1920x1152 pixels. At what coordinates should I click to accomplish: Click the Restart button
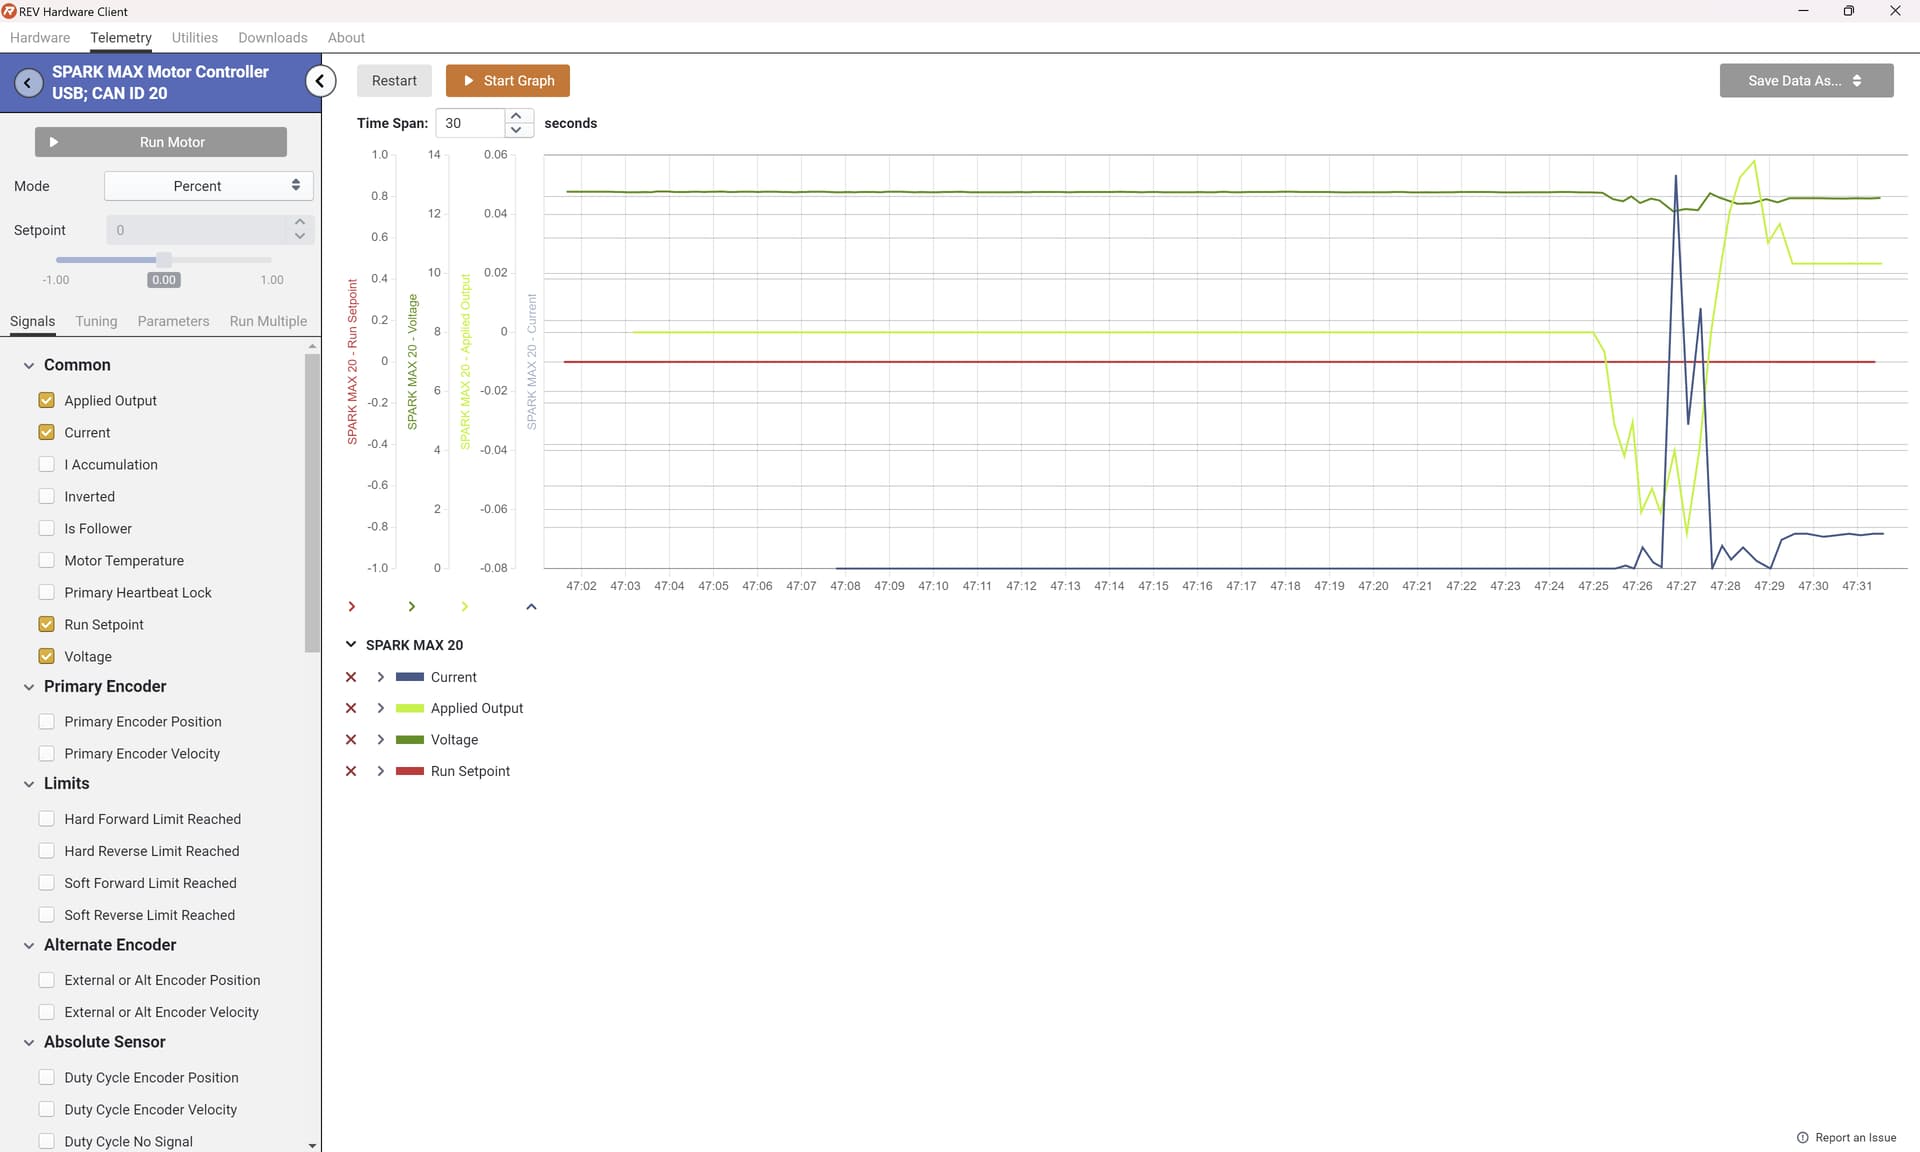tap(394, 81)
